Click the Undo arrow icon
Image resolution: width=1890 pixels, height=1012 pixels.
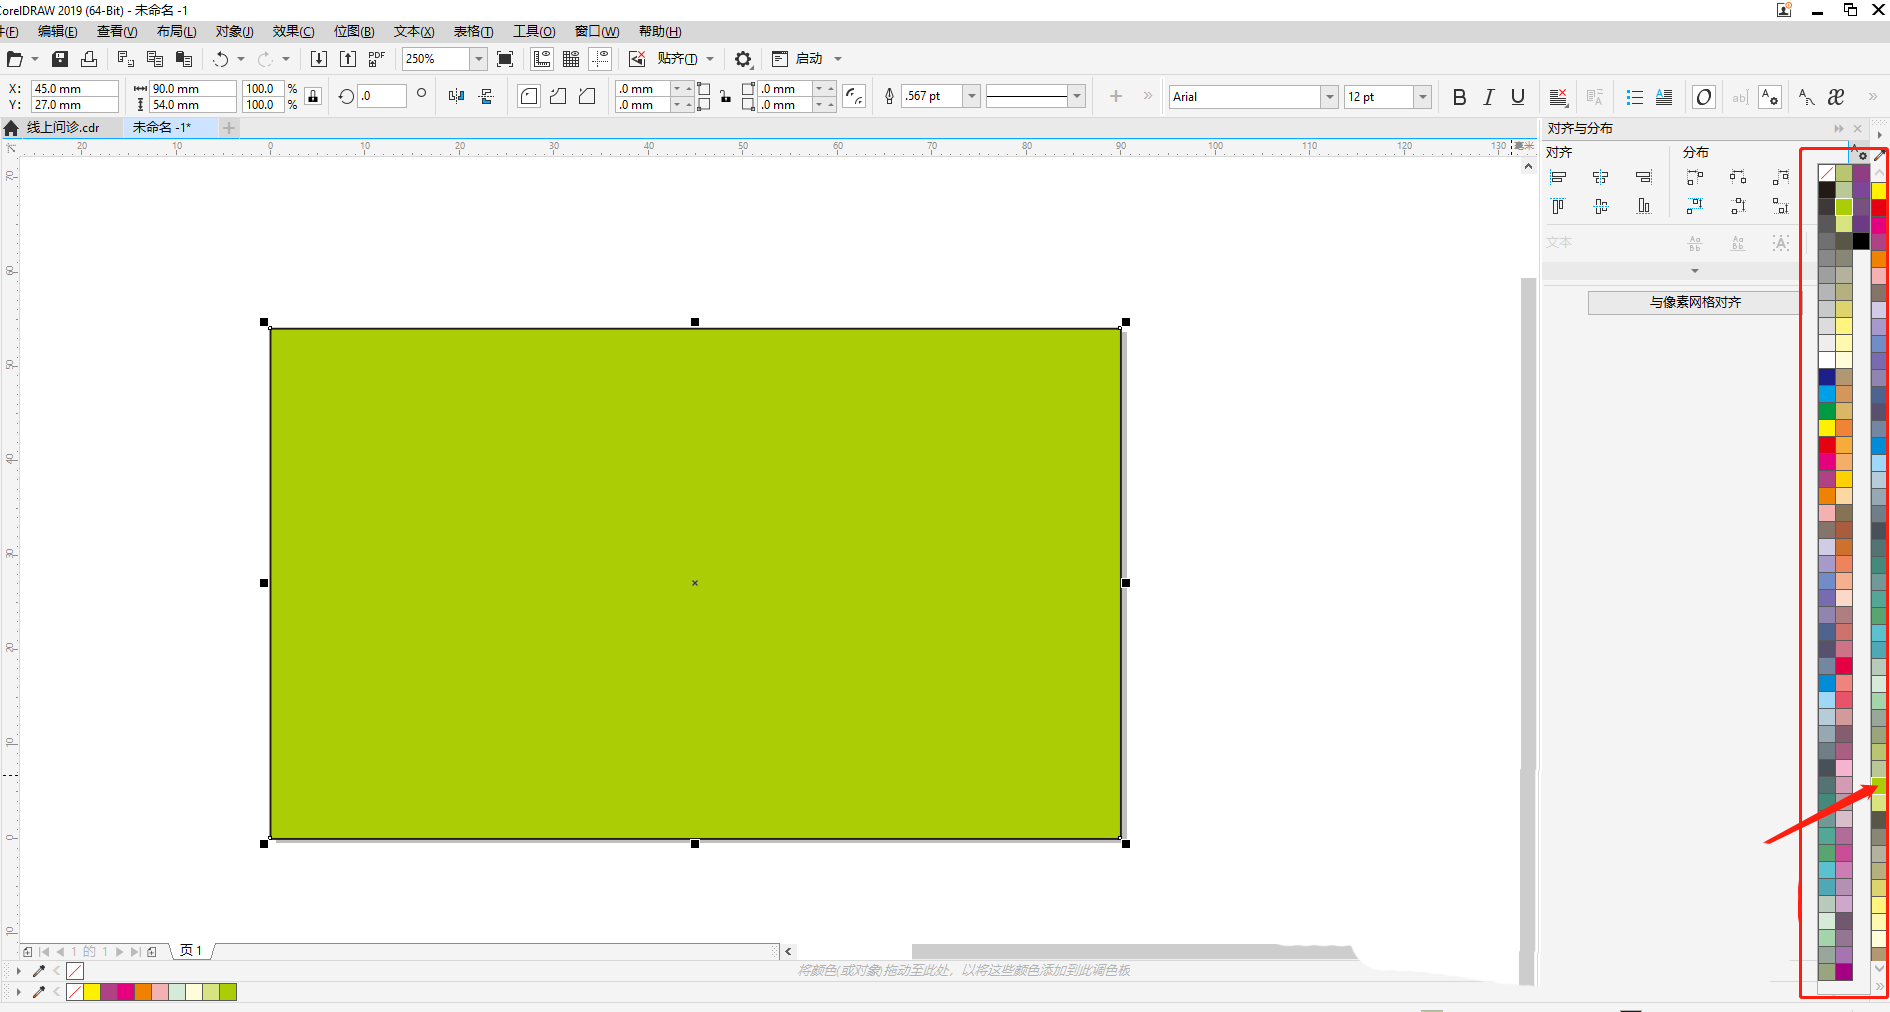(220, 59)
